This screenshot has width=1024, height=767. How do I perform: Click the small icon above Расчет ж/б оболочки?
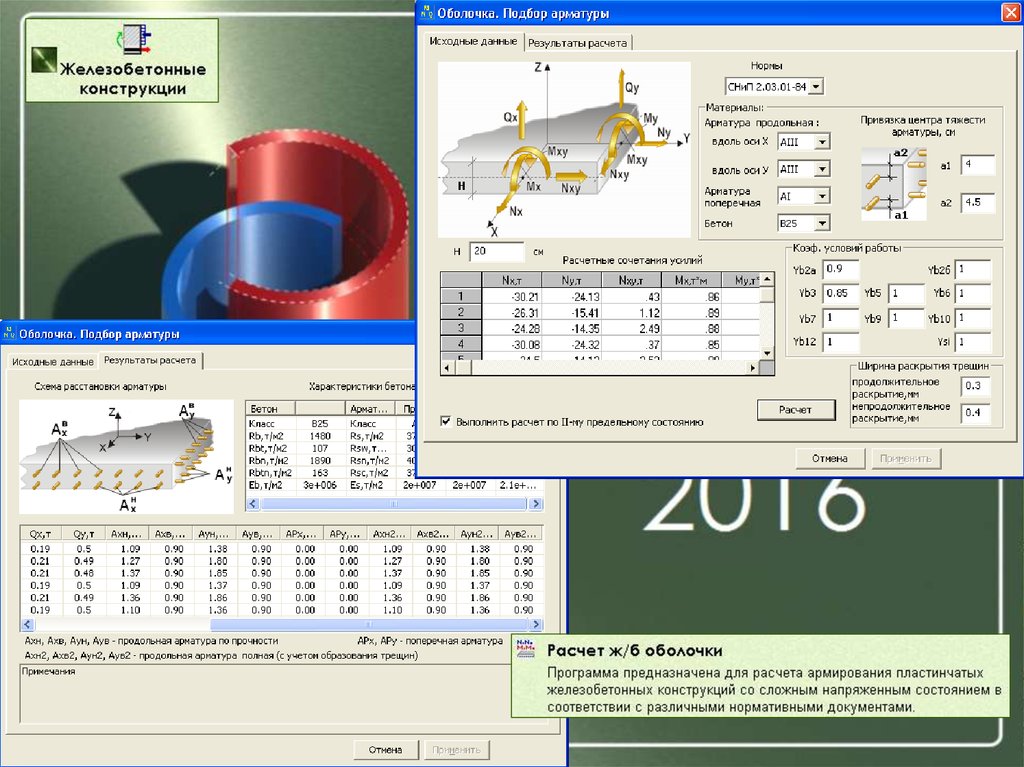click(523, 645)
